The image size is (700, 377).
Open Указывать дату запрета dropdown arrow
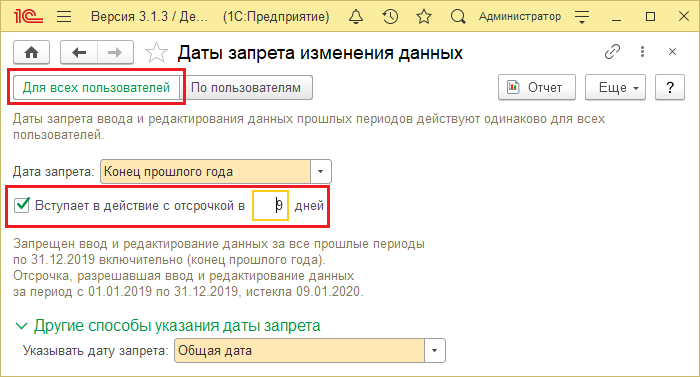pos(434,351)
